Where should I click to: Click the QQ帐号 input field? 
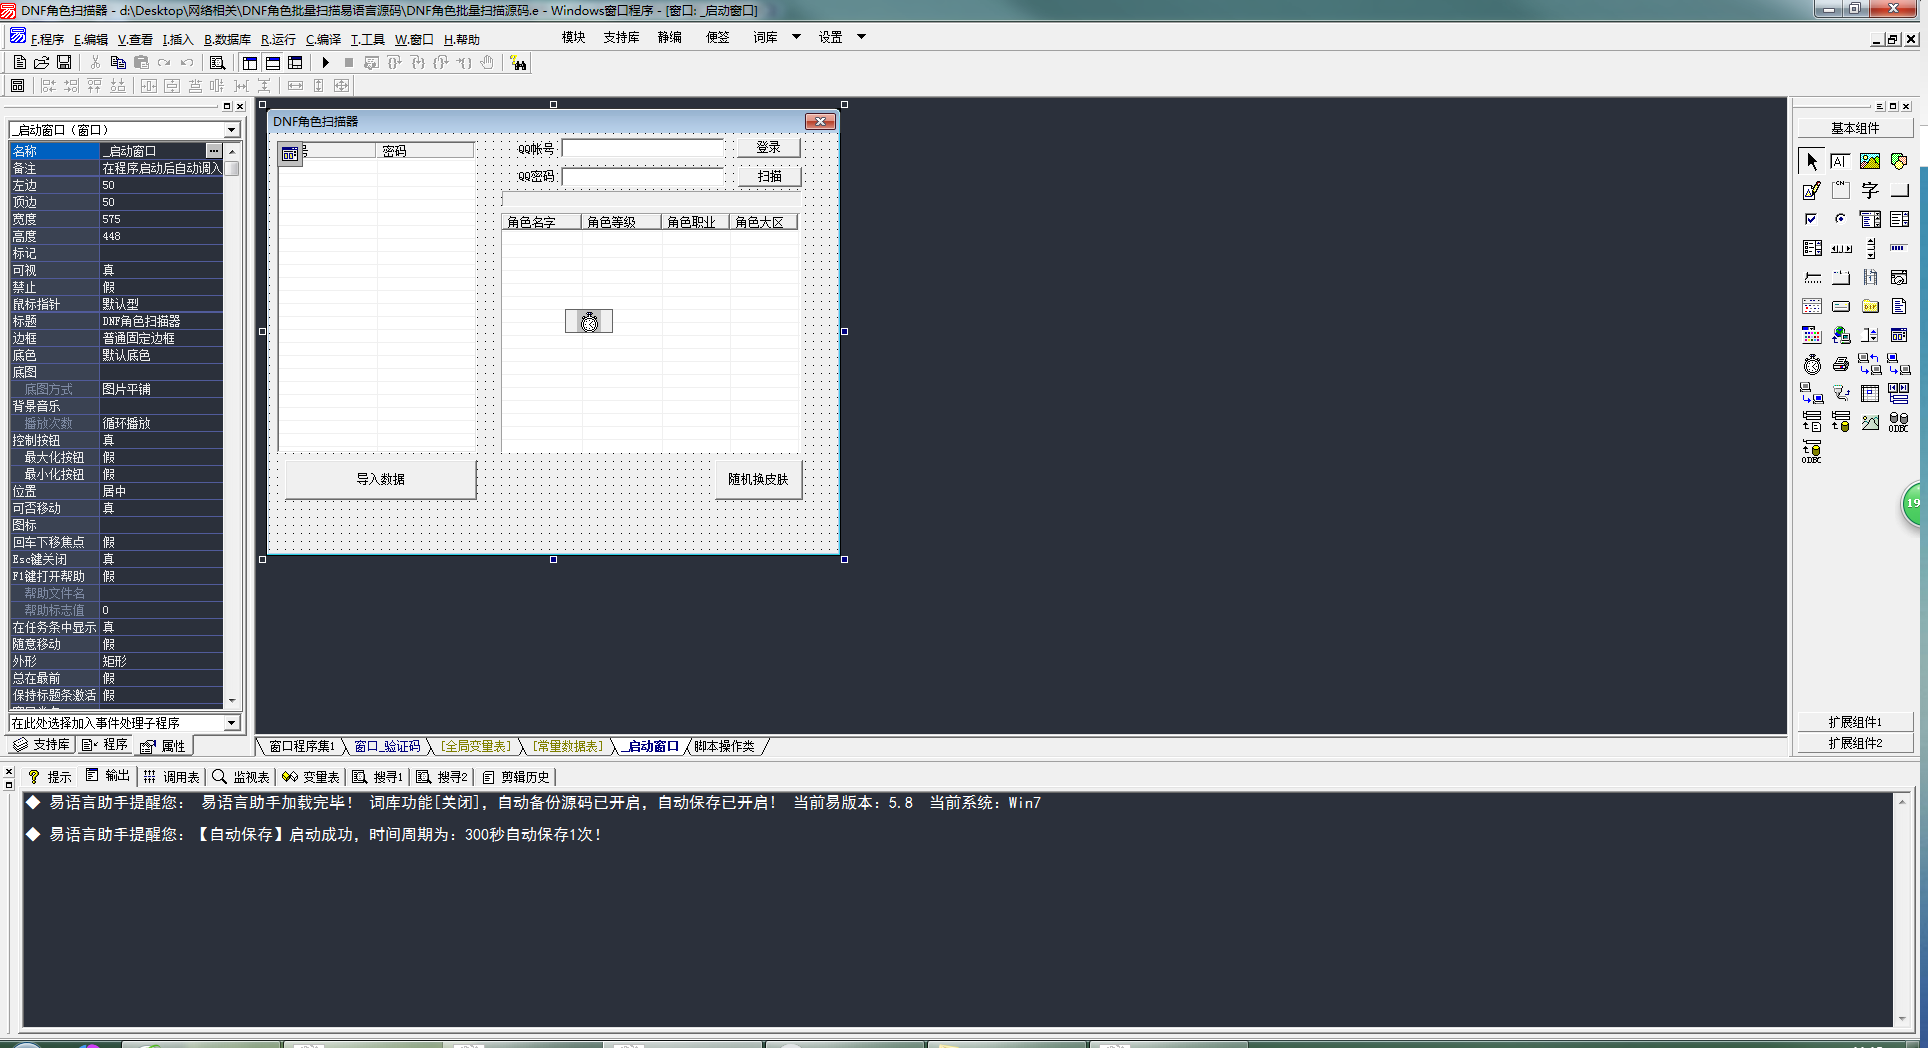[x=643, y=148]
